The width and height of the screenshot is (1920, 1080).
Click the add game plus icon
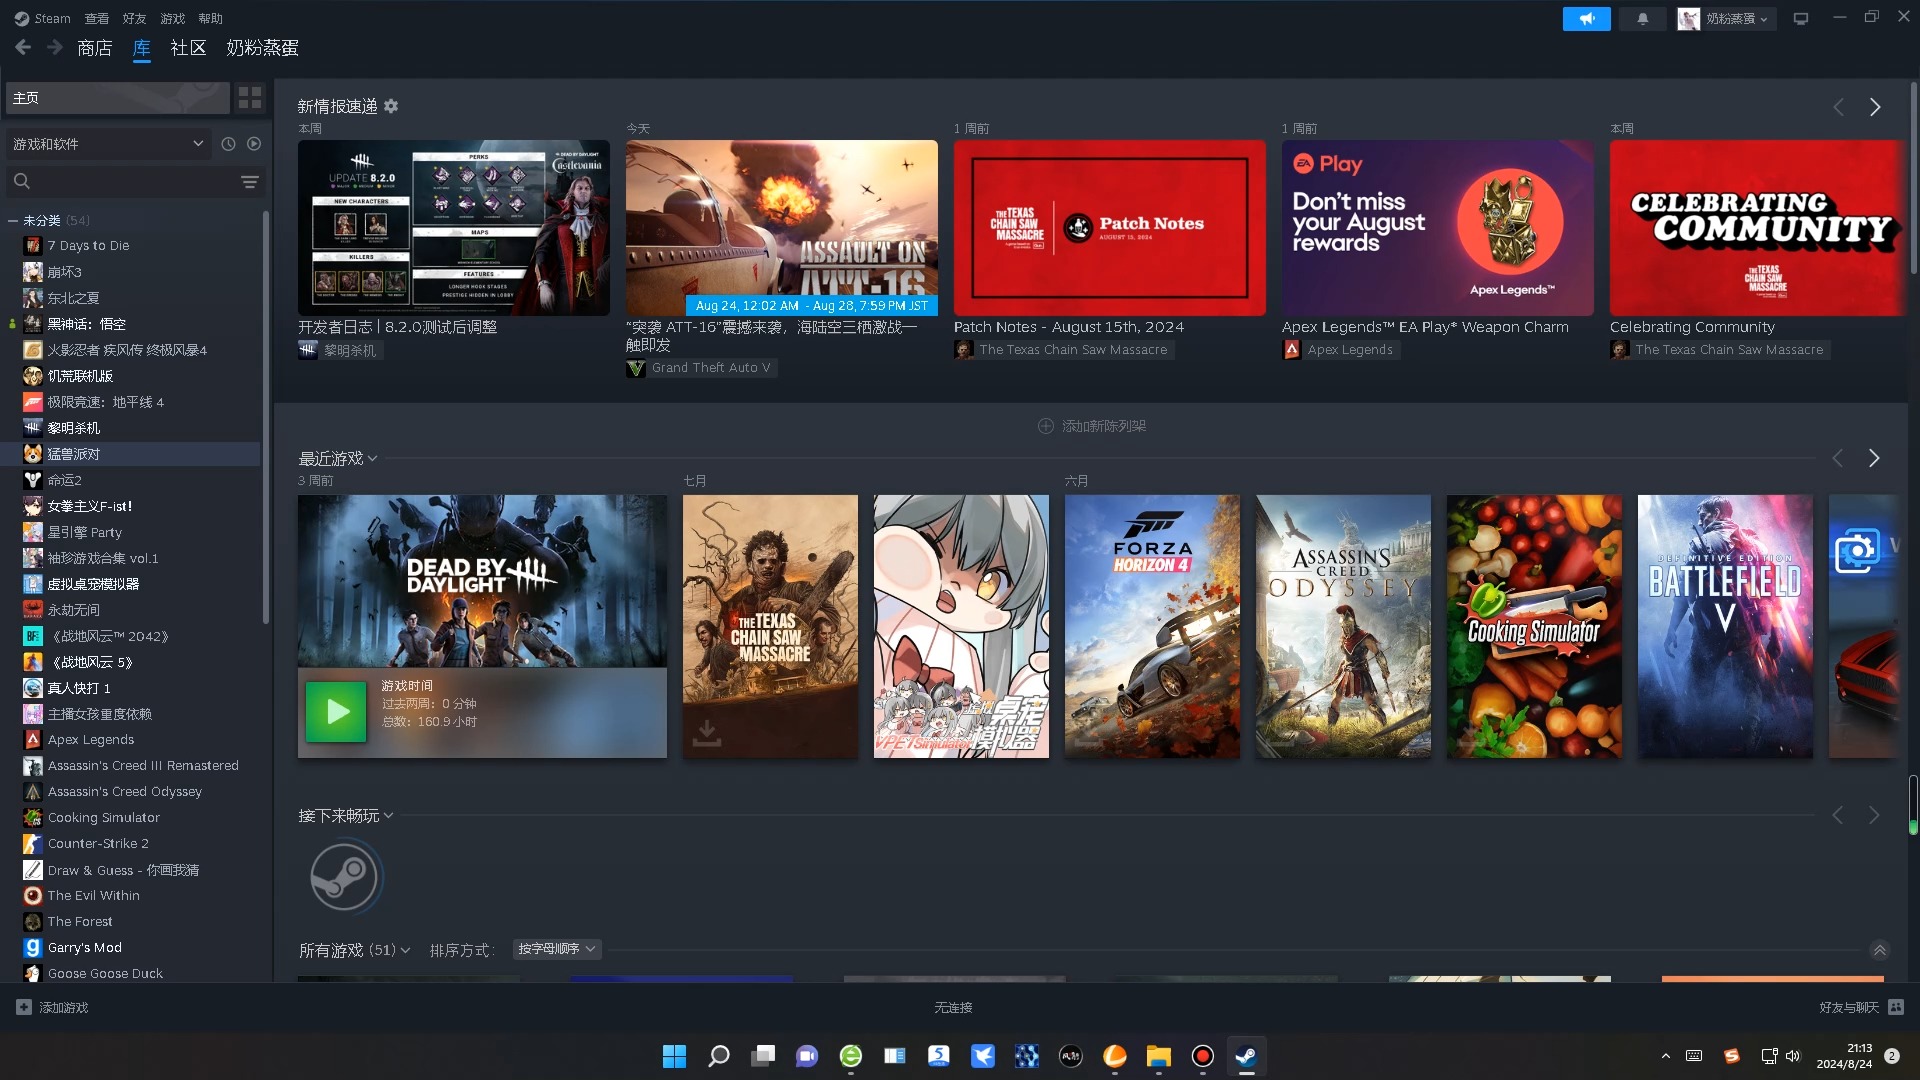coord(24,1007)
